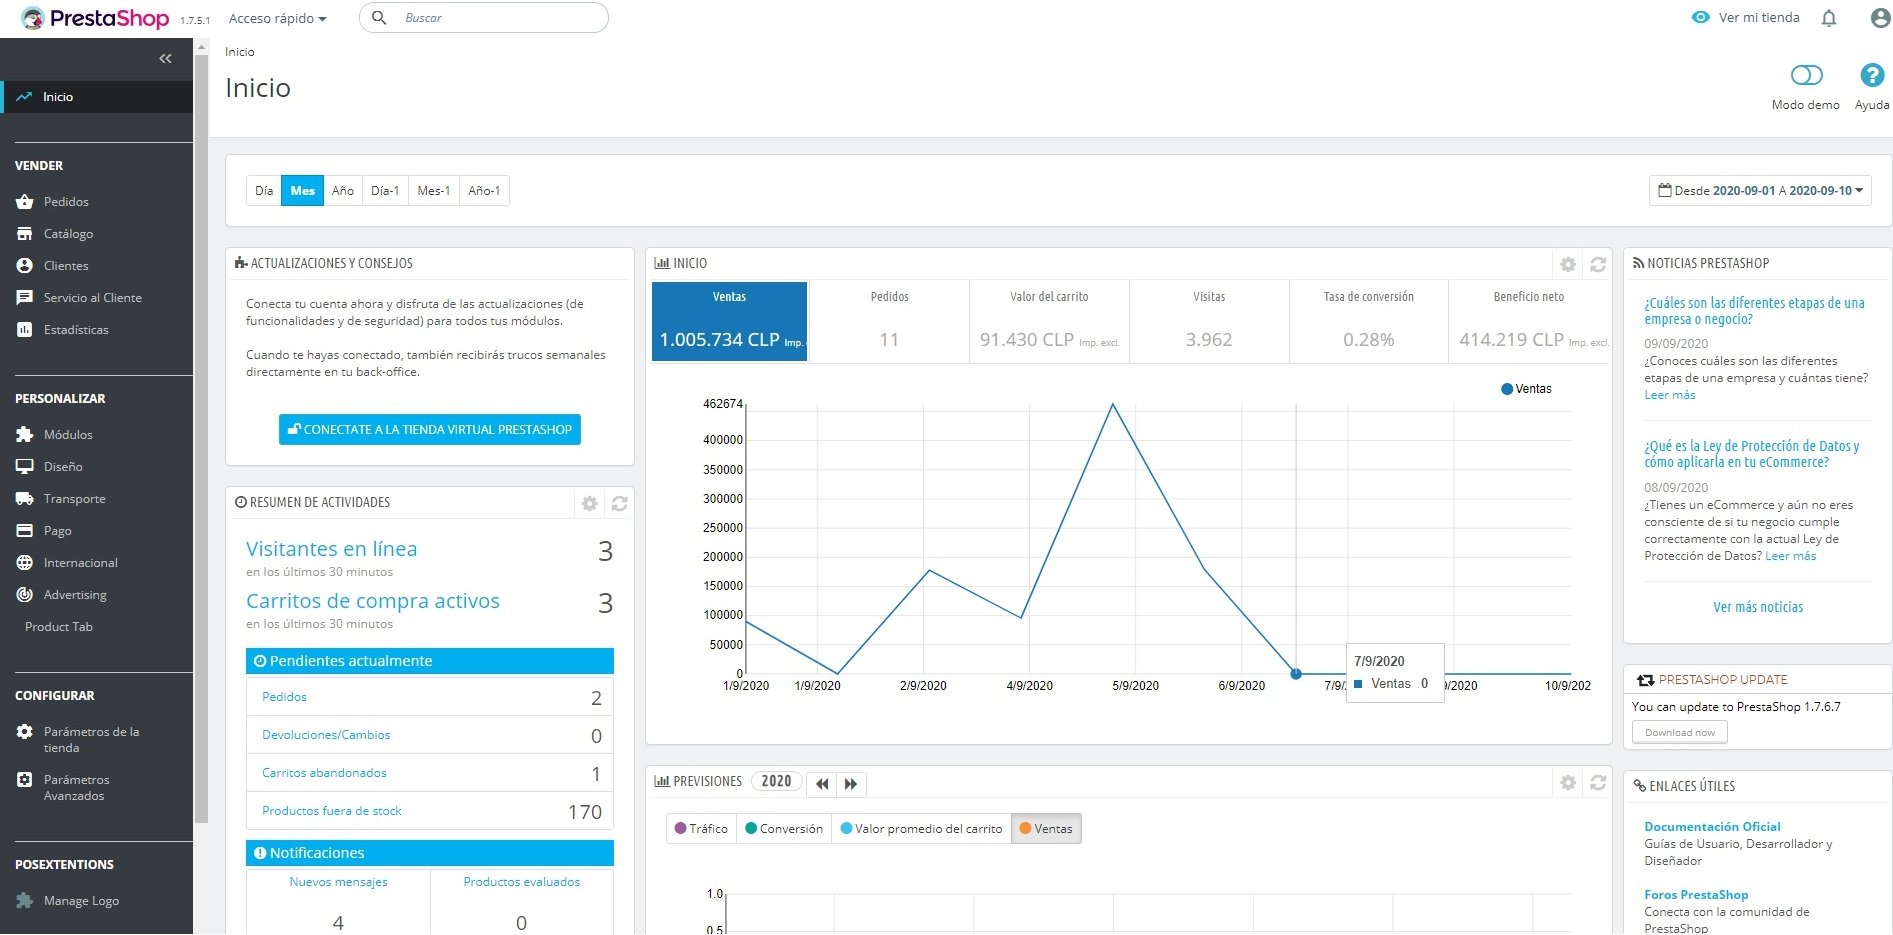Click the Ventas orange legend swatch

pos(1025,829)
